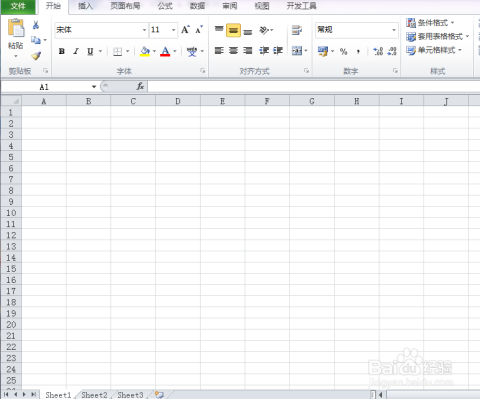Click the Increase Decimal icon
This screenshot has height=399, width=480.
378,51
